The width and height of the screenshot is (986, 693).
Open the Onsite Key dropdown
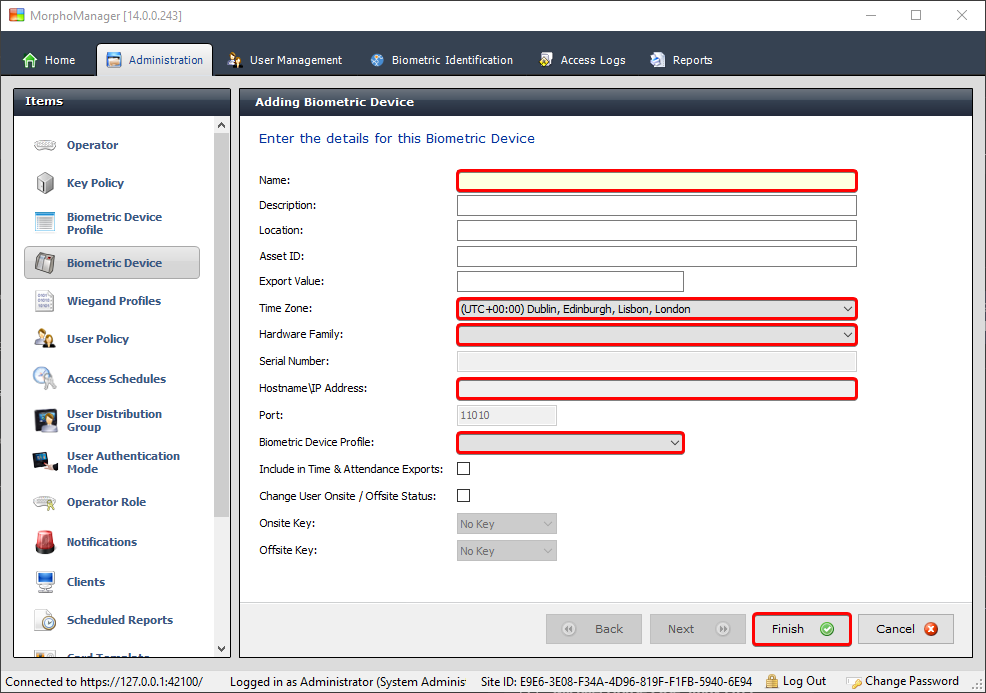(506, 524)
